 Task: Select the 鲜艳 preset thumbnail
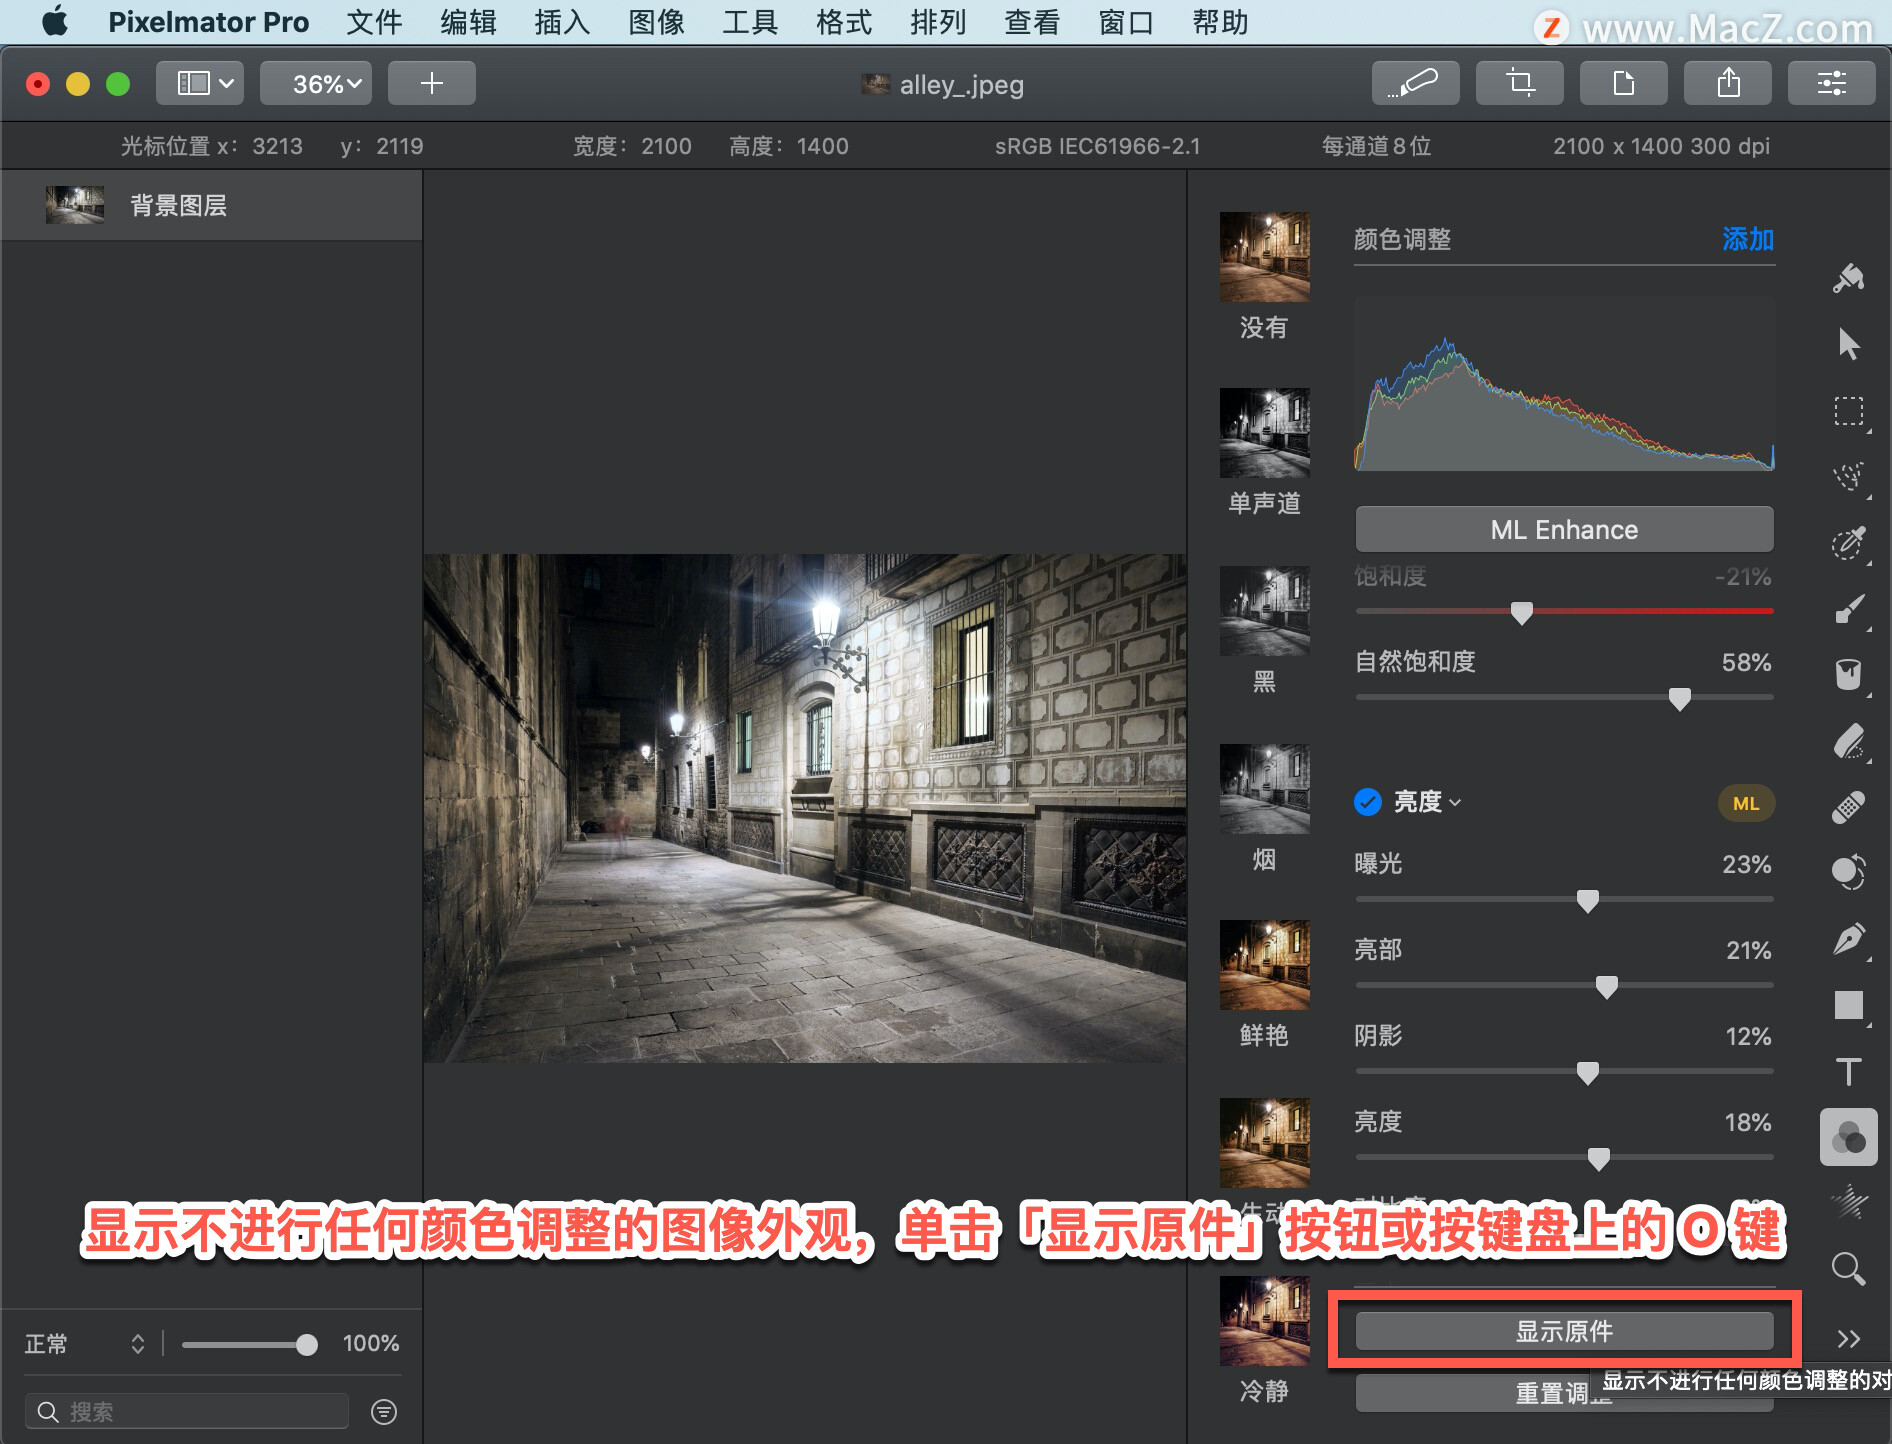1264,965
